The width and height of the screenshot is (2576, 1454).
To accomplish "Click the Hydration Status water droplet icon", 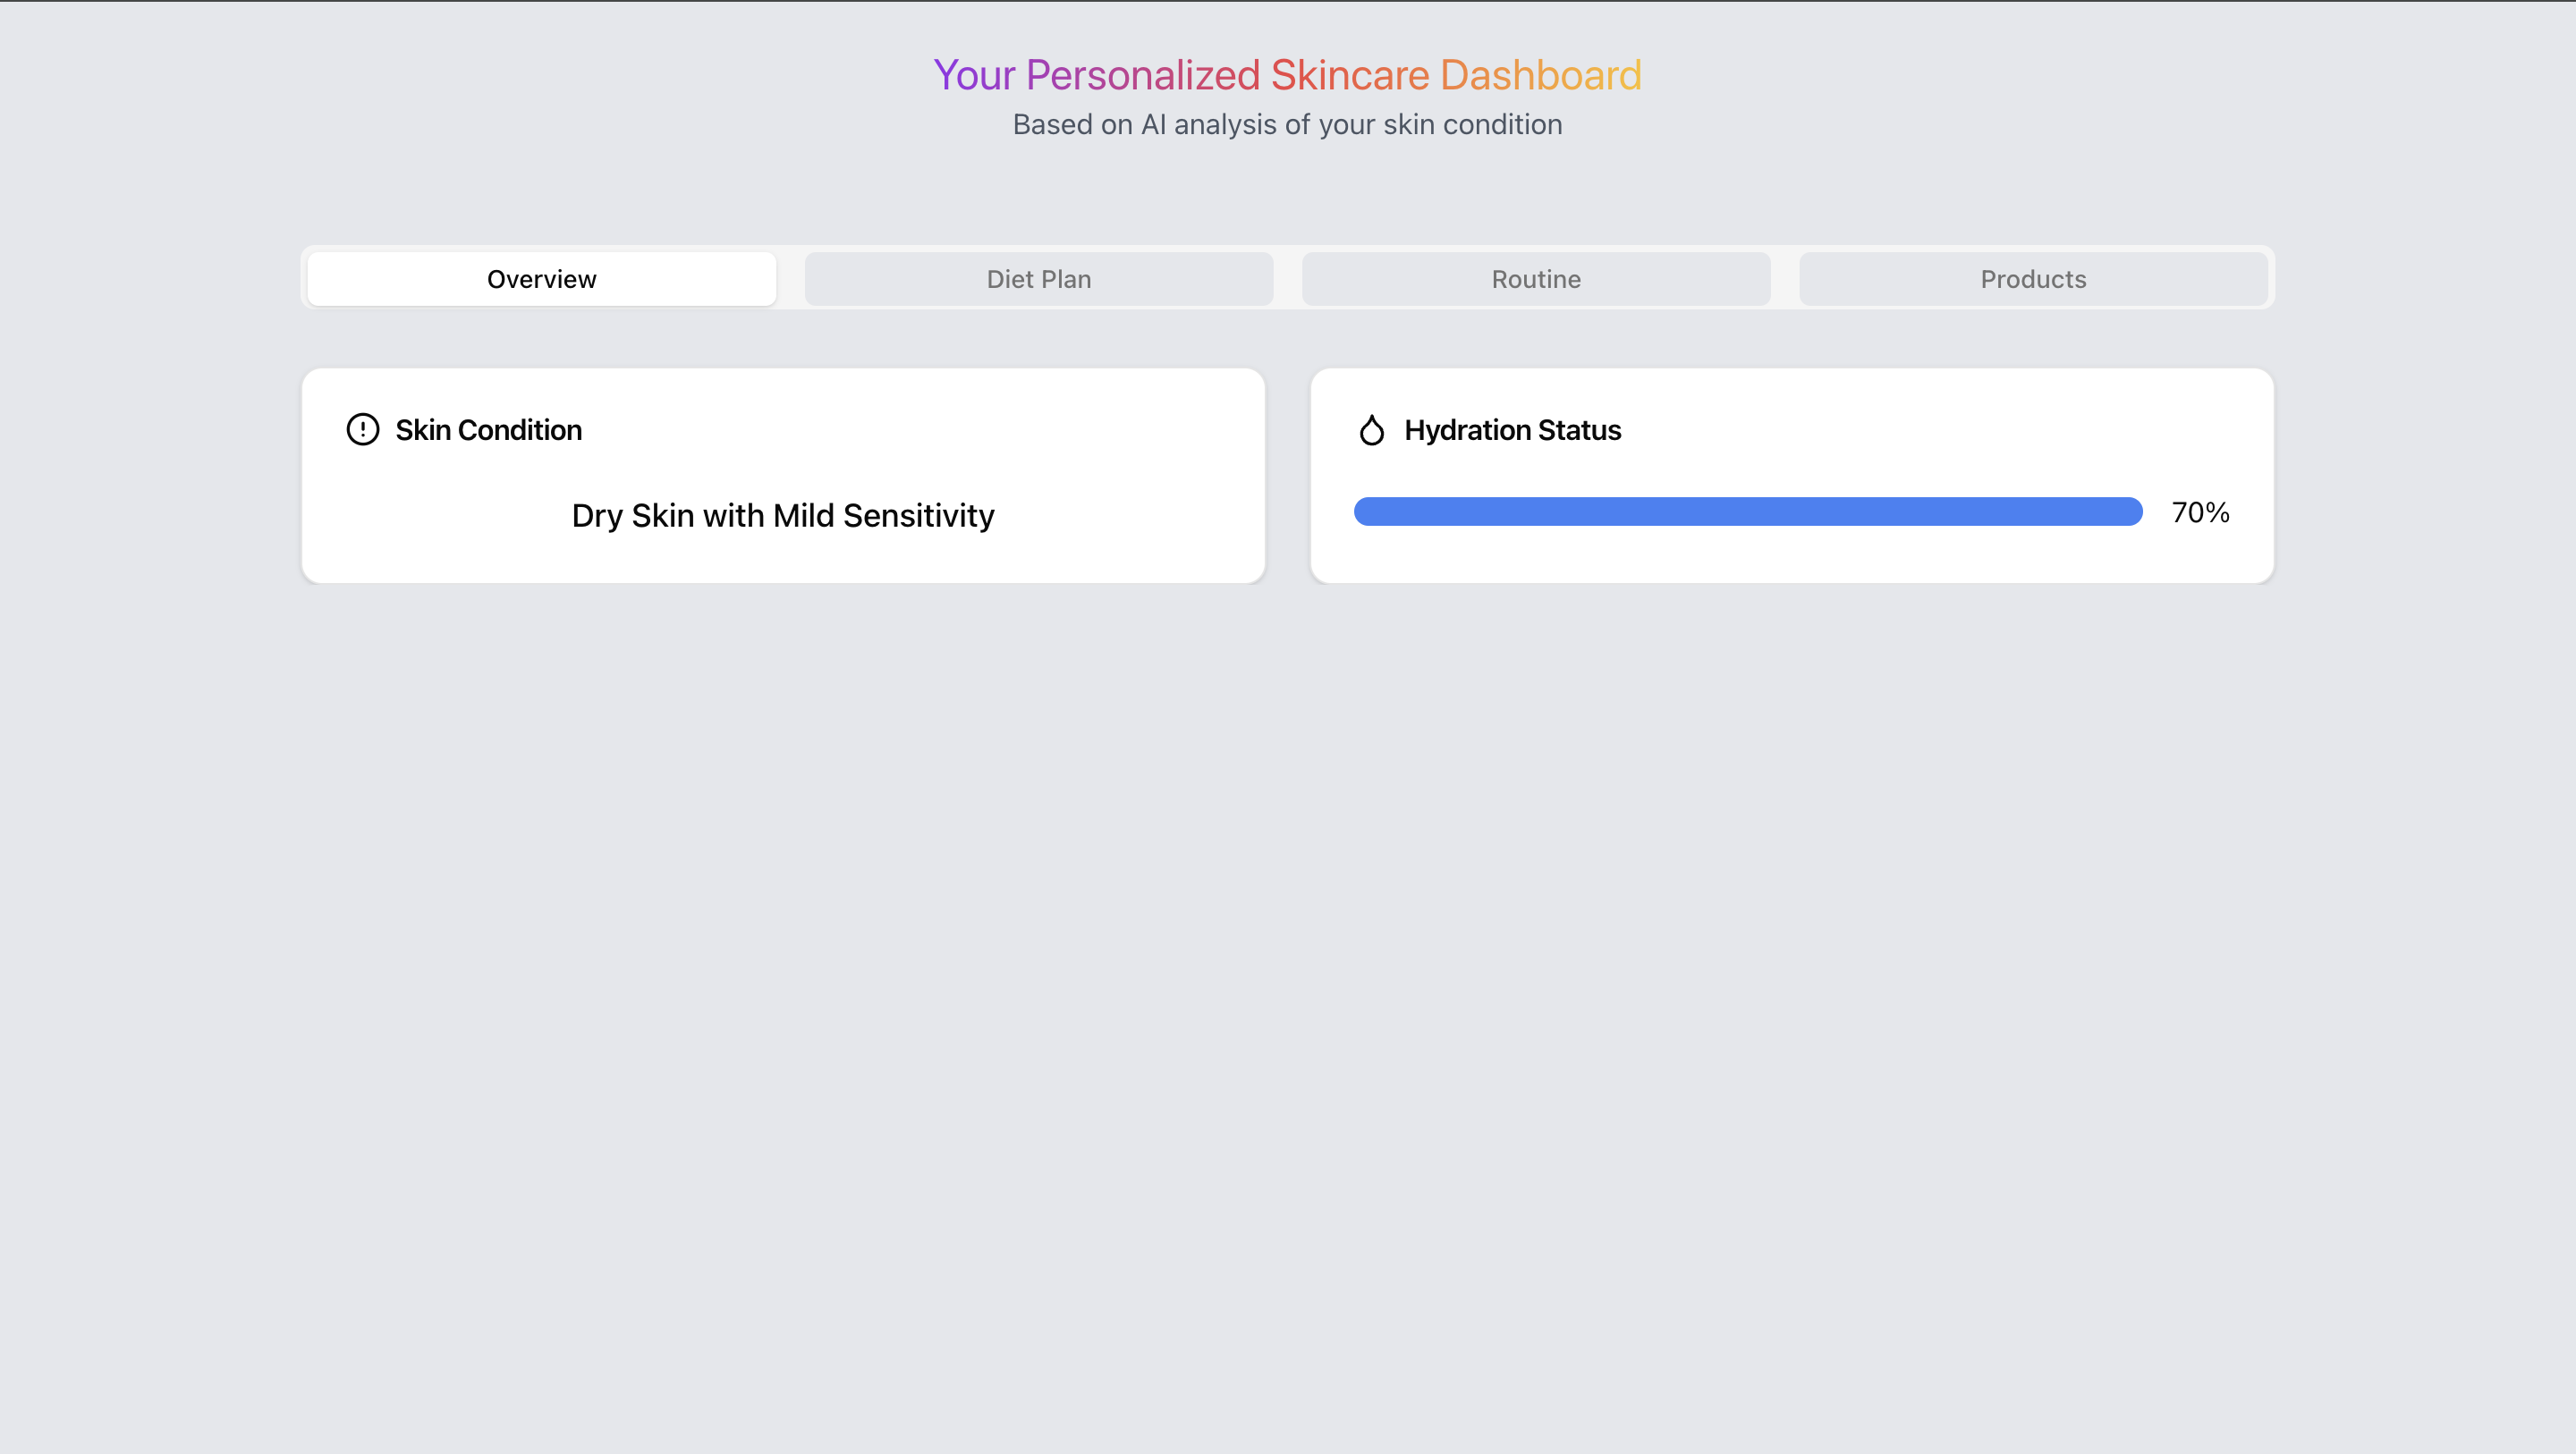I will click(1371, 430).
